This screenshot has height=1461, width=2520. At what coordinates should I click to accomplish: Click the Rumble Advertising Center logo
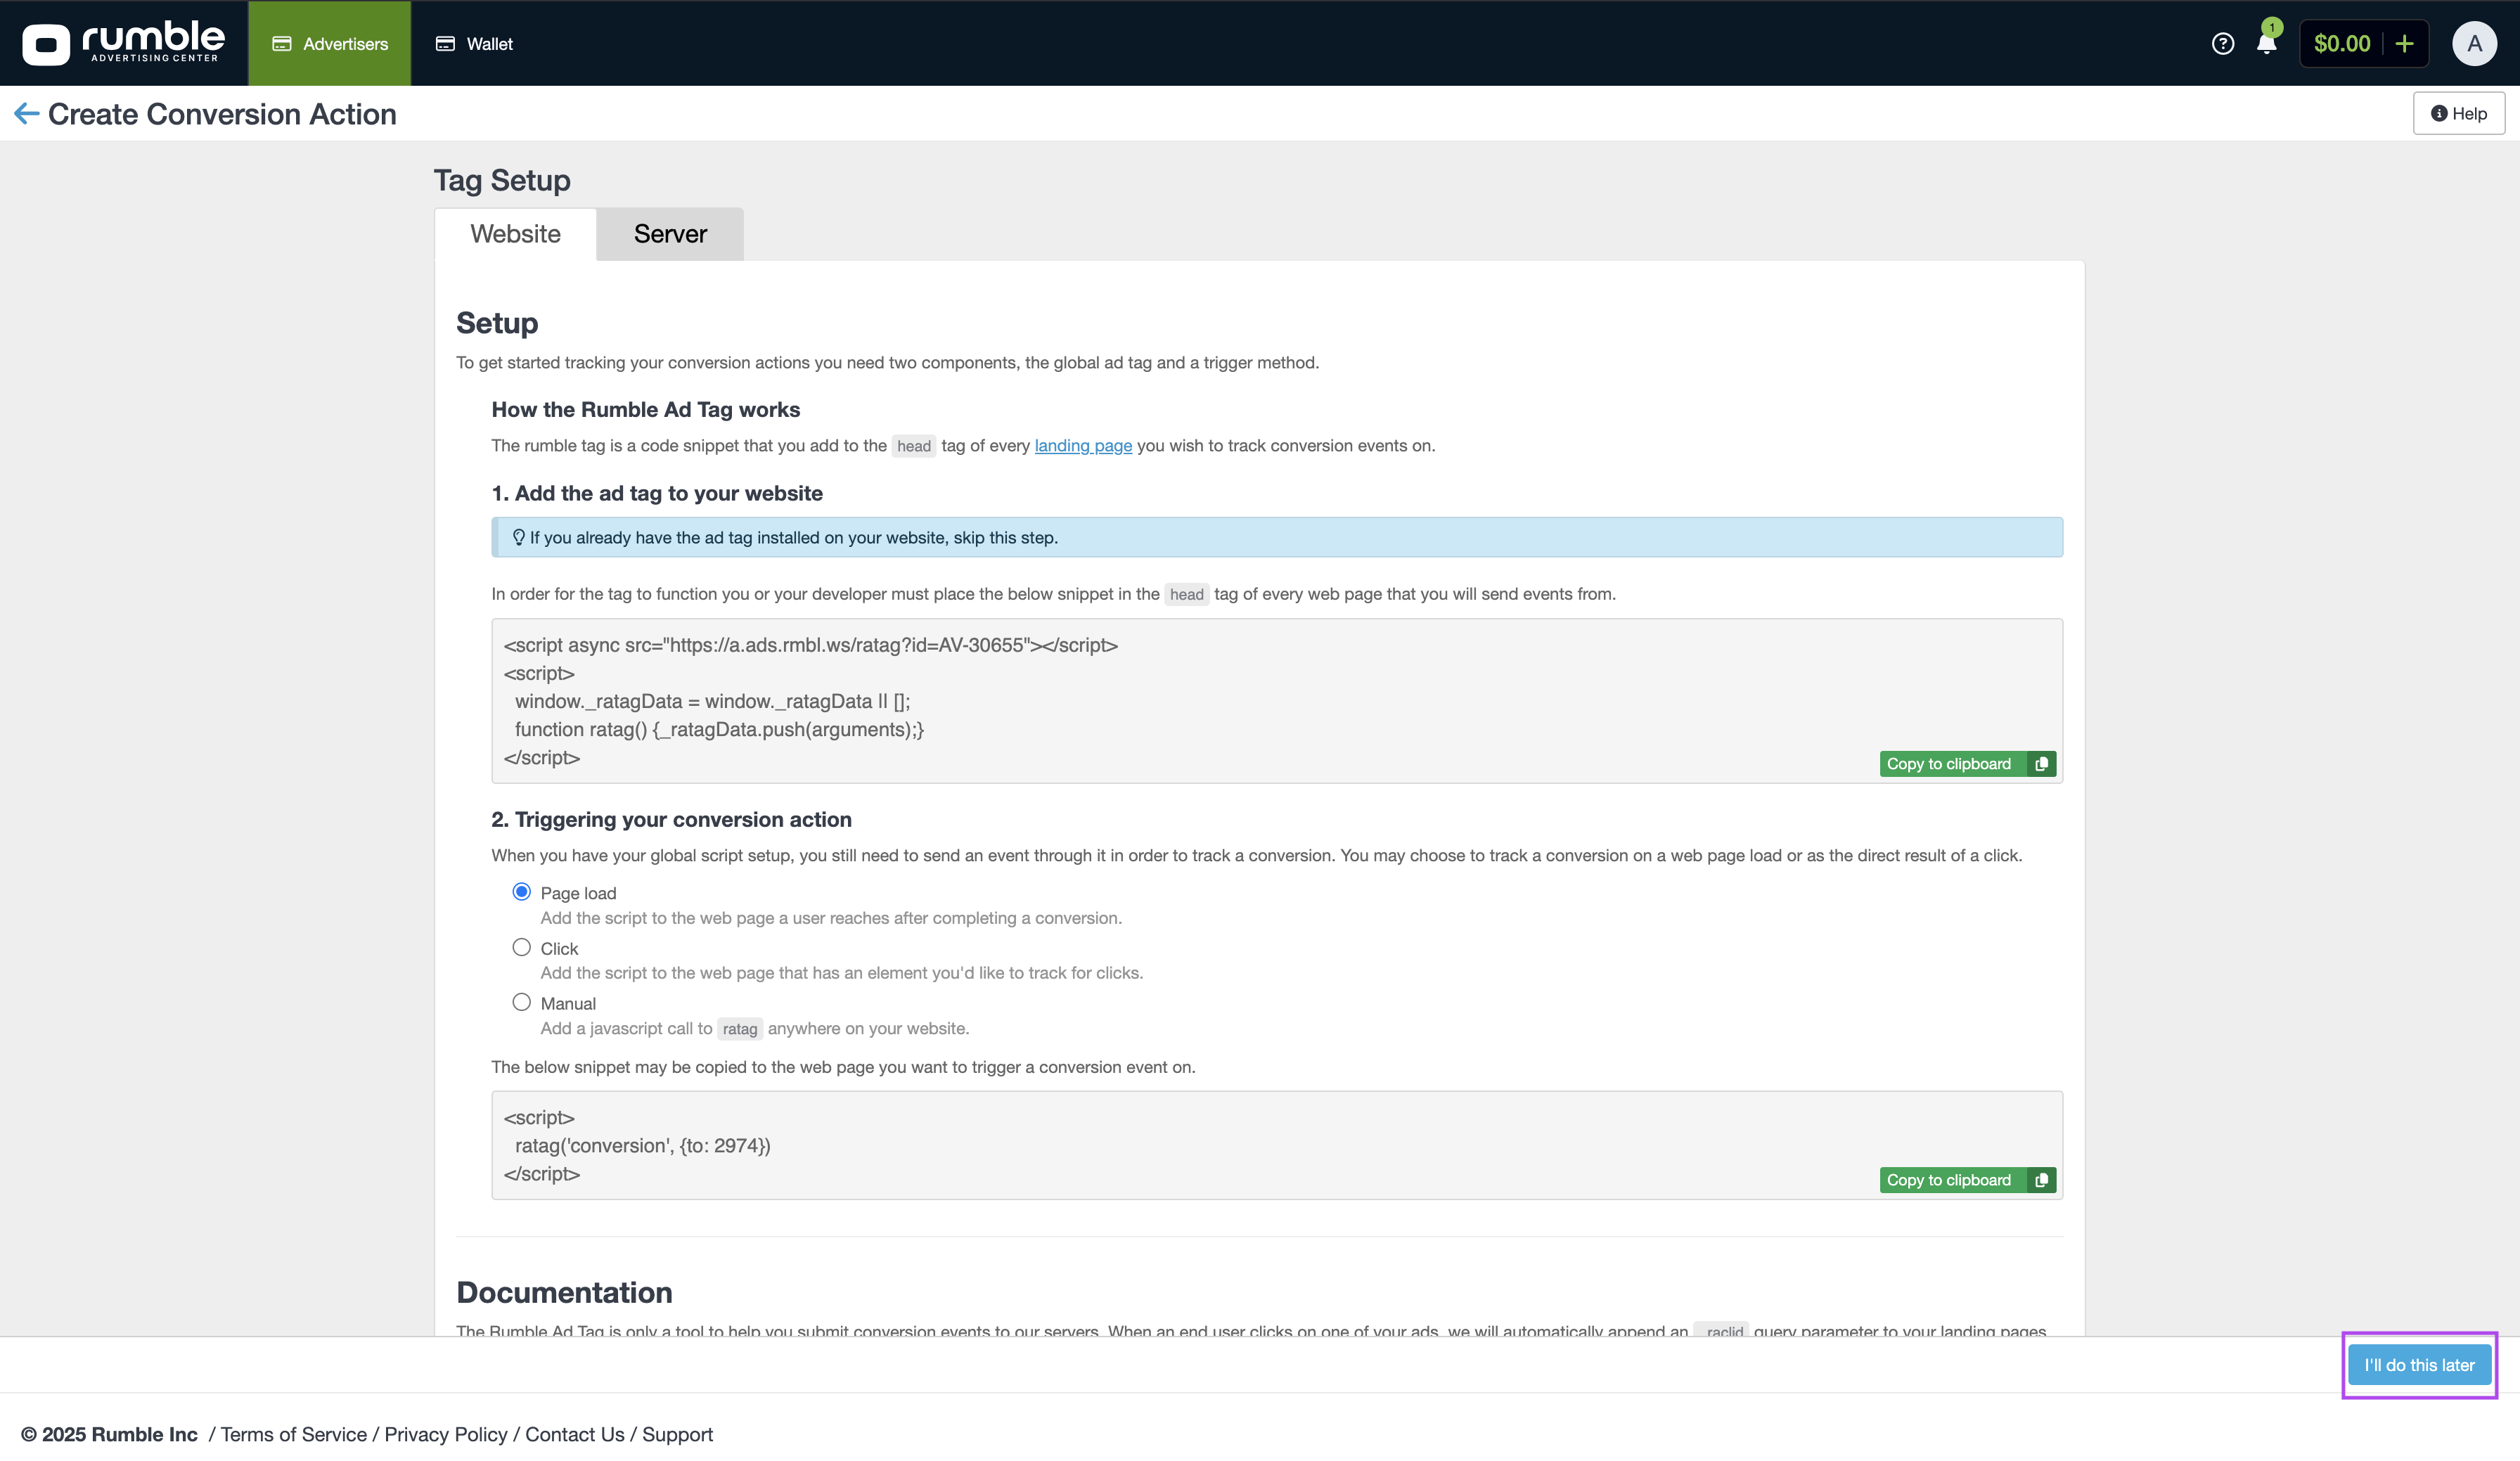[x=123, y=43]
